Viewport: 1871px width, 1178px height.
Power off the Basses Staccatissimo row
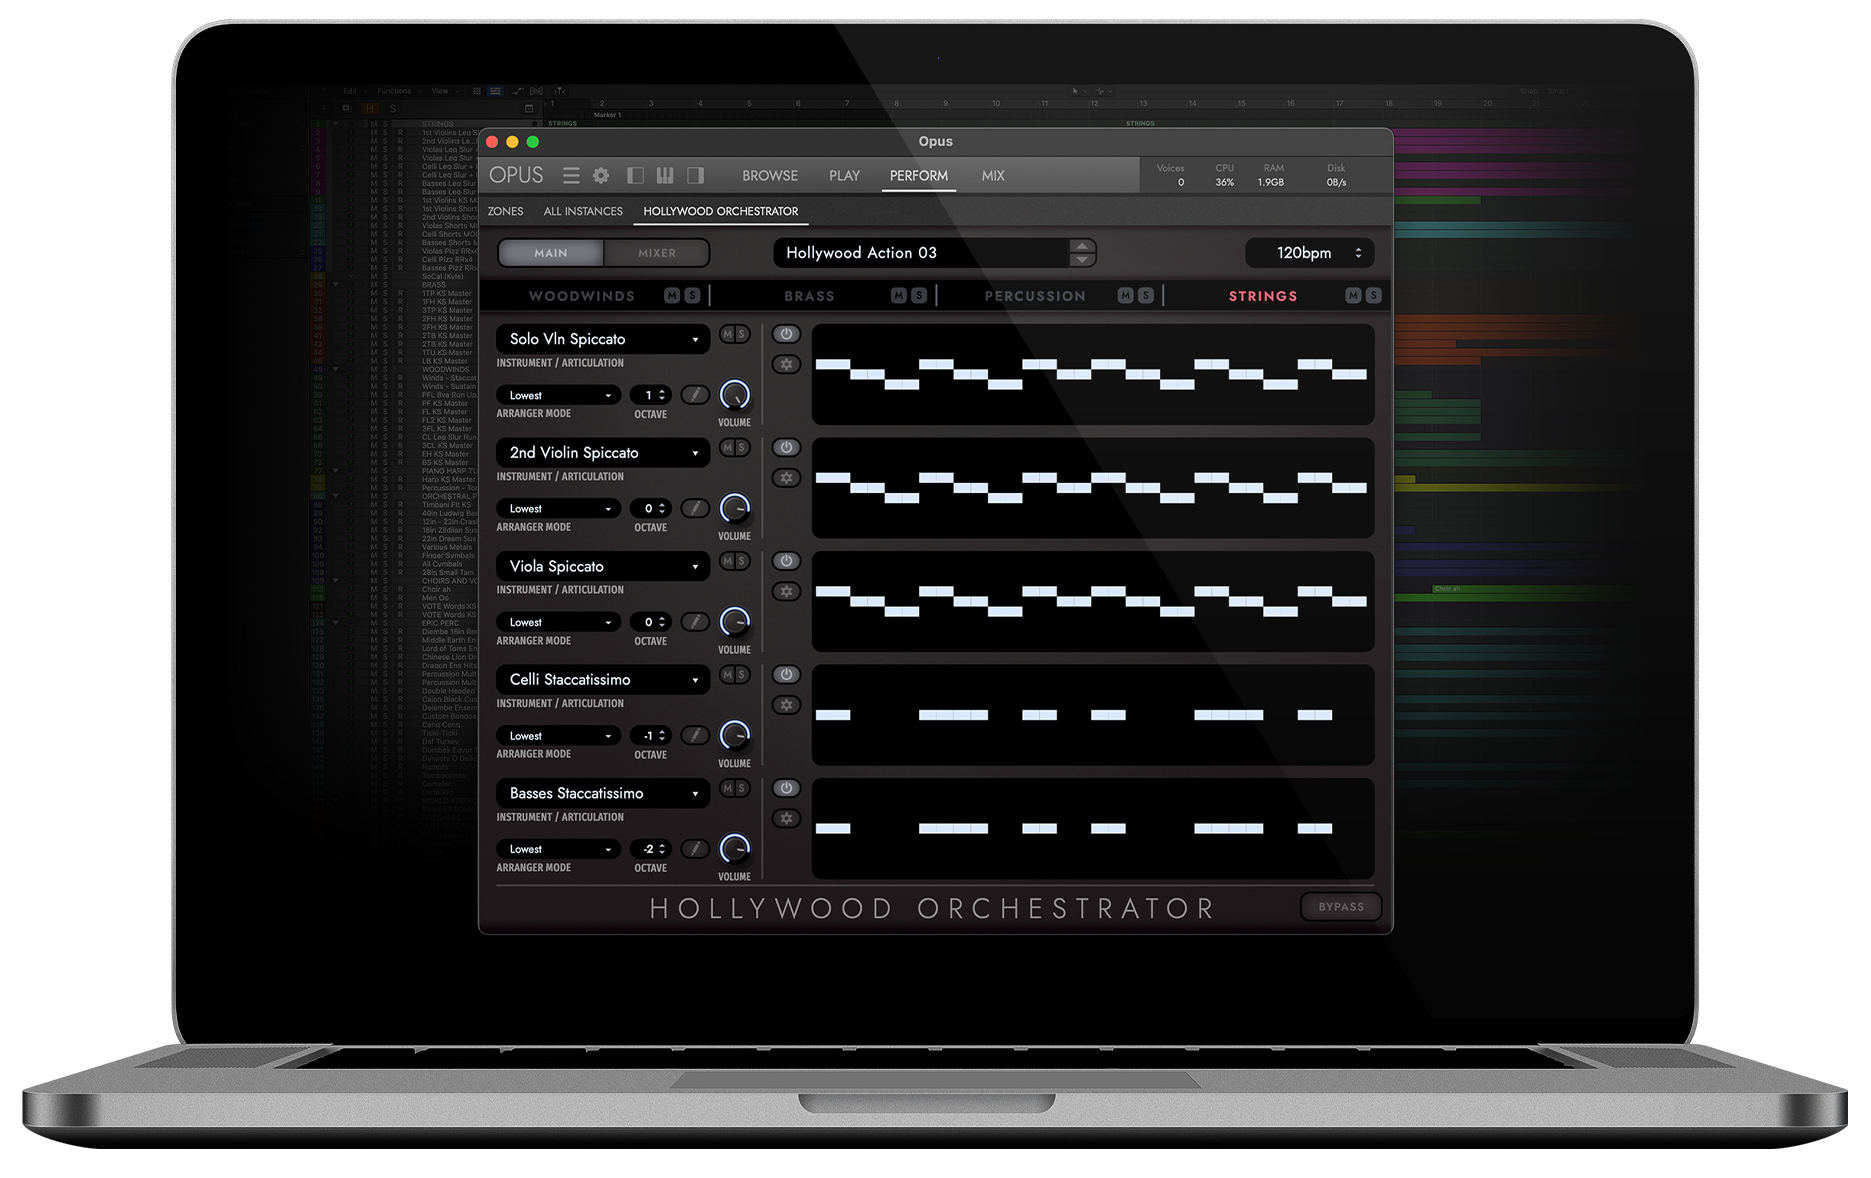786,788
